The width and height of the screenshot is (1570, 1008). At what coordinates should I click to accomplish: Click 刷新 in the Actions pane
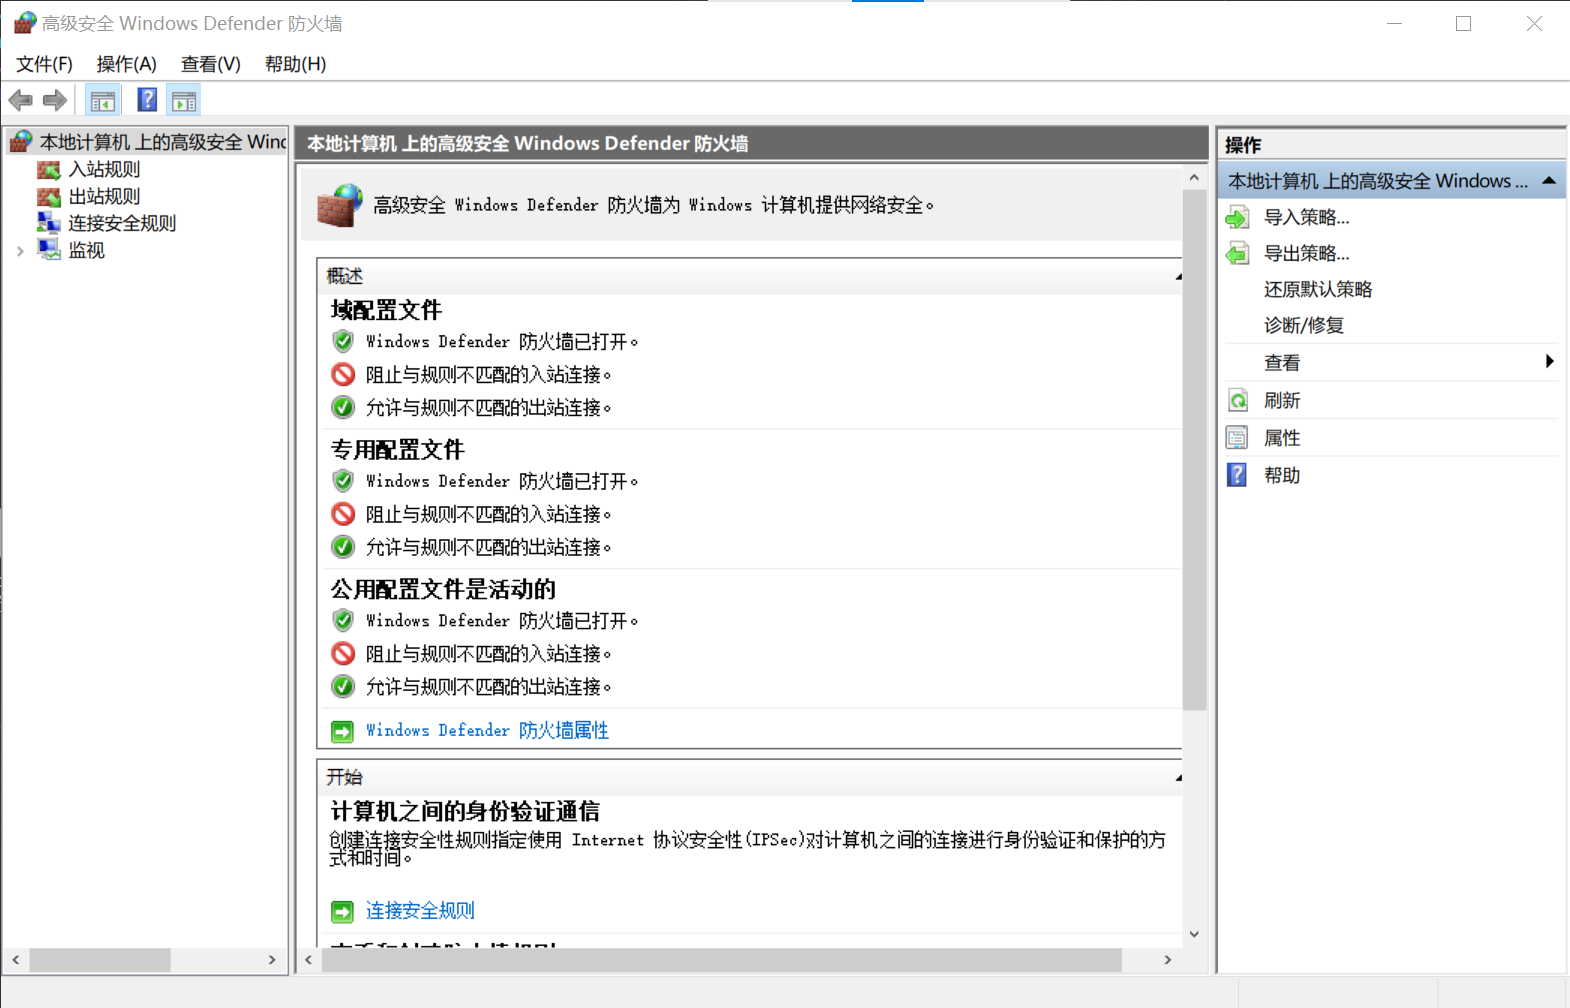(1282, 400)
